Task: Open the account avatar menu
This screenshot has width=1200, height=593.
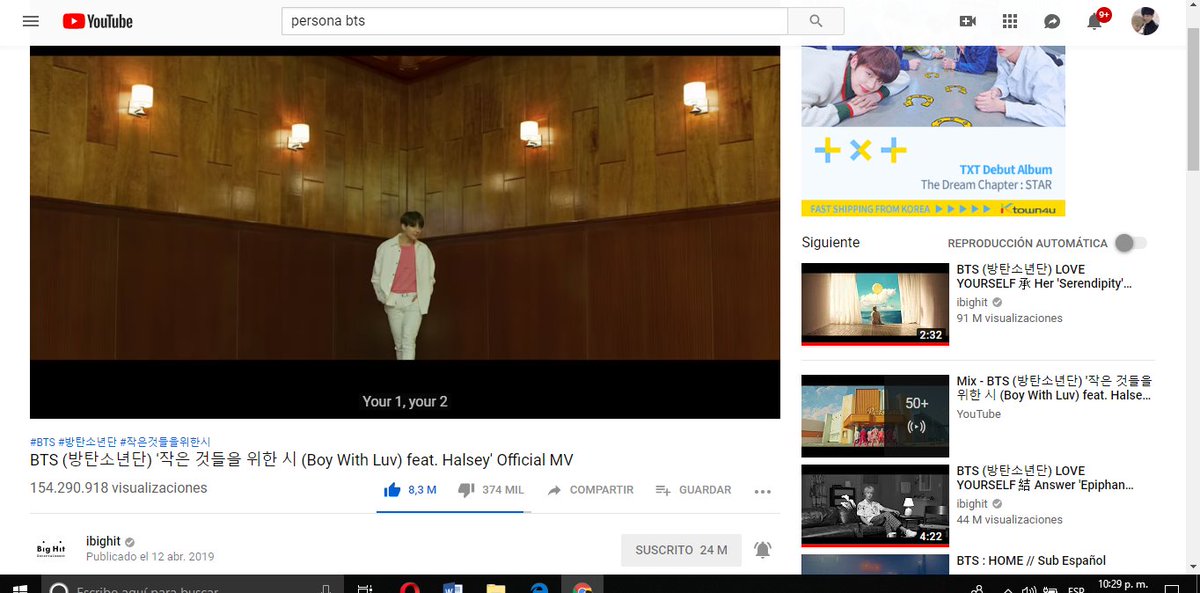Action: click(x=1145, y=21)
